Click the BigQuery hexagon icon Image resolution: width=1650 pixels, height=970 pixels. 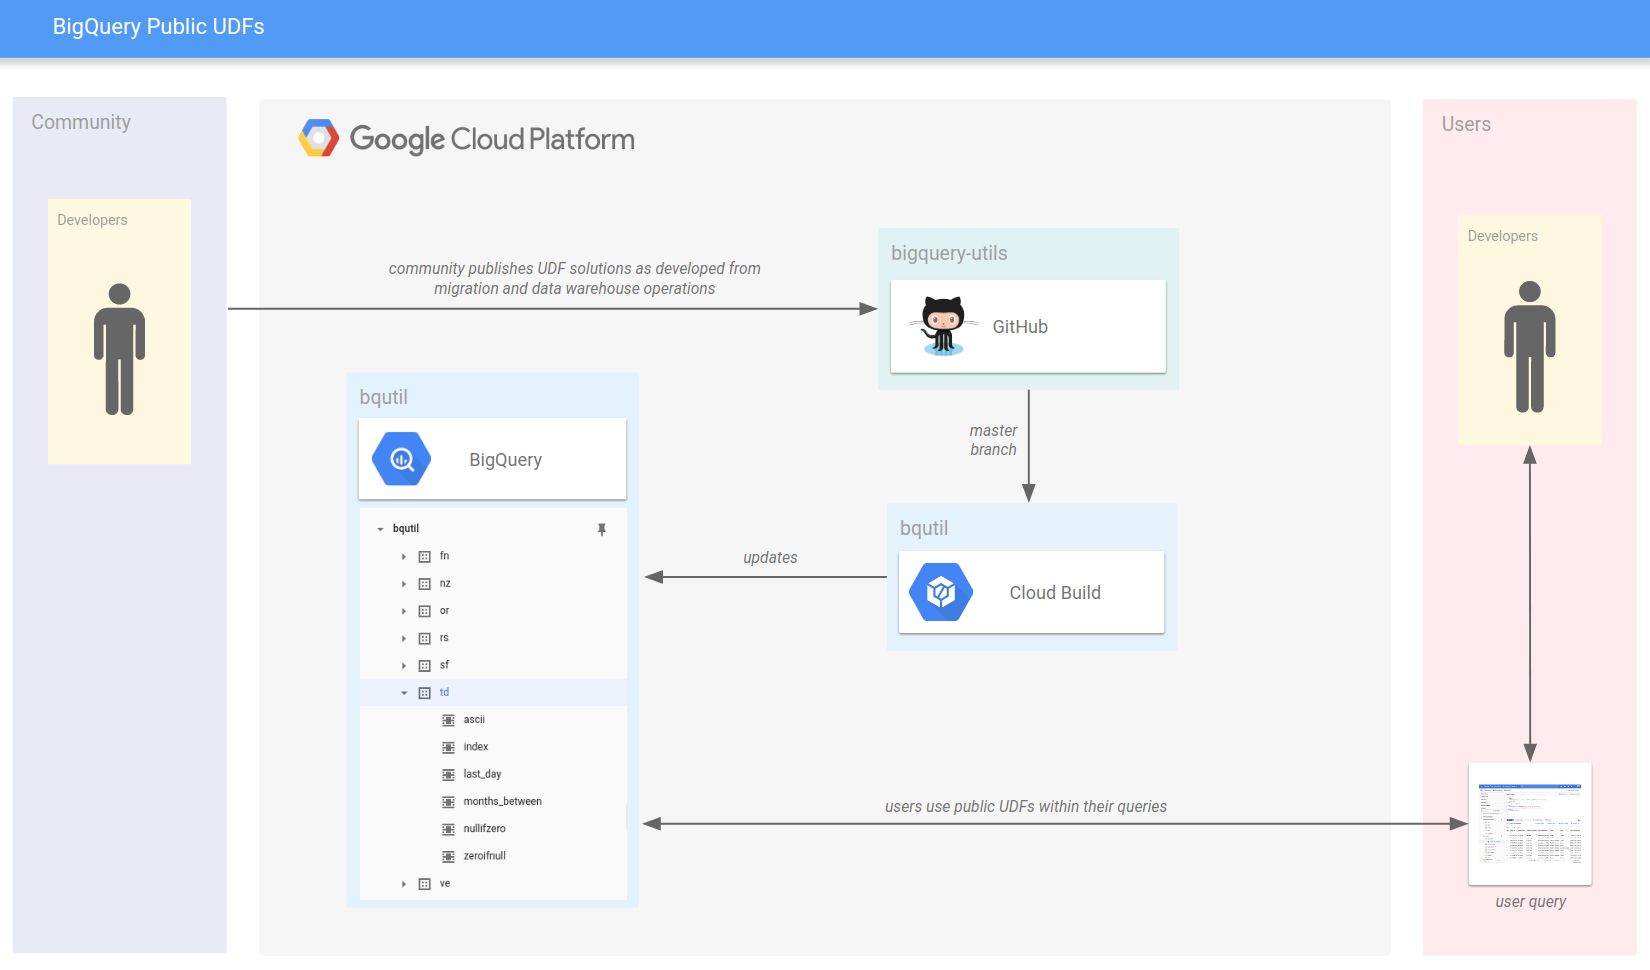[x=401, y=459]
